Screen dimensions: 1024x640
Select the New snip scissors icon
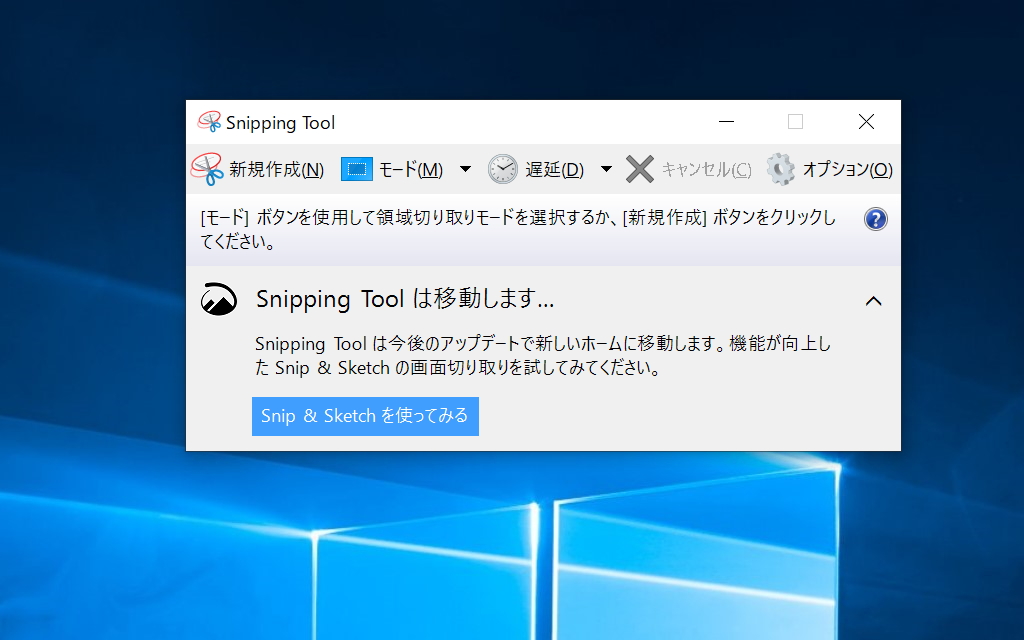[x=208, y=169]
